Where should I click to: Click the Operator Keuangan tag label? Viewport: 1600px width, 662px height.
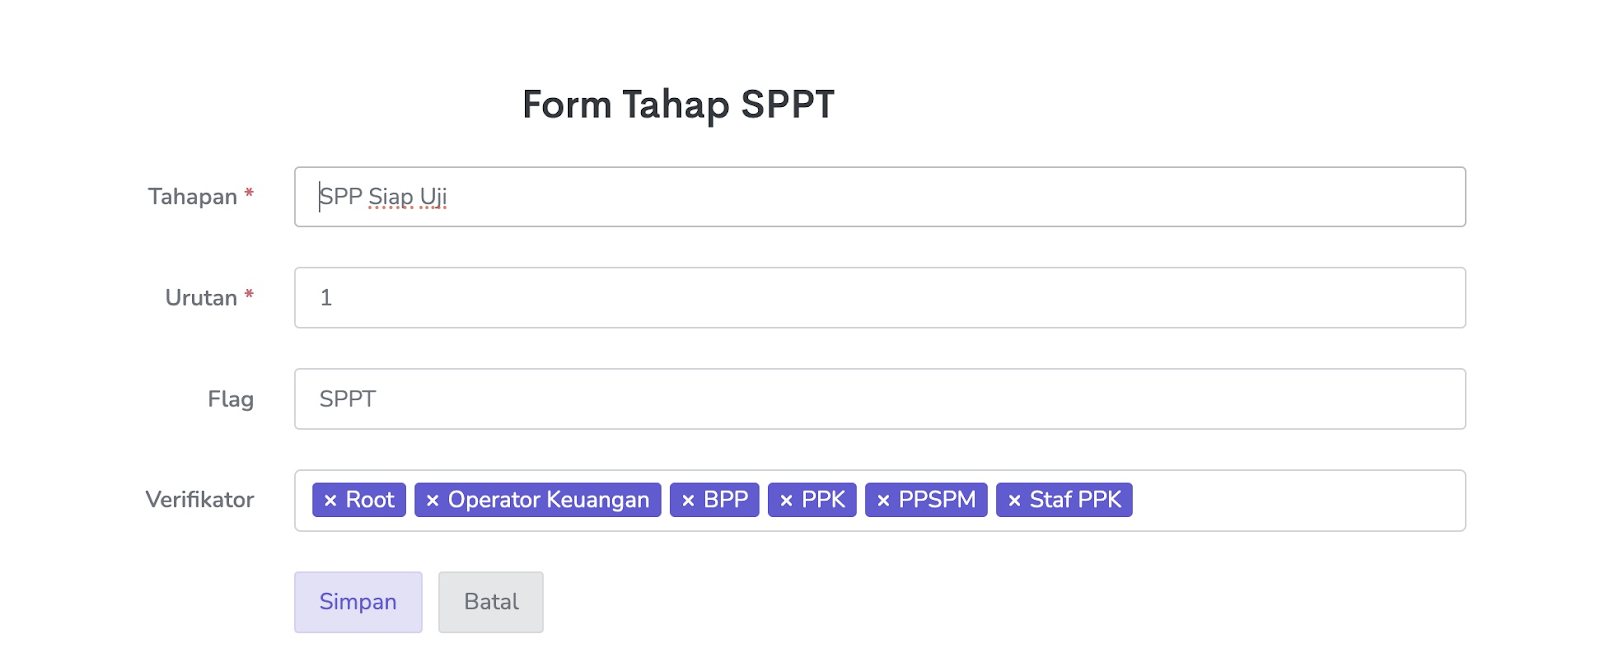548,500
